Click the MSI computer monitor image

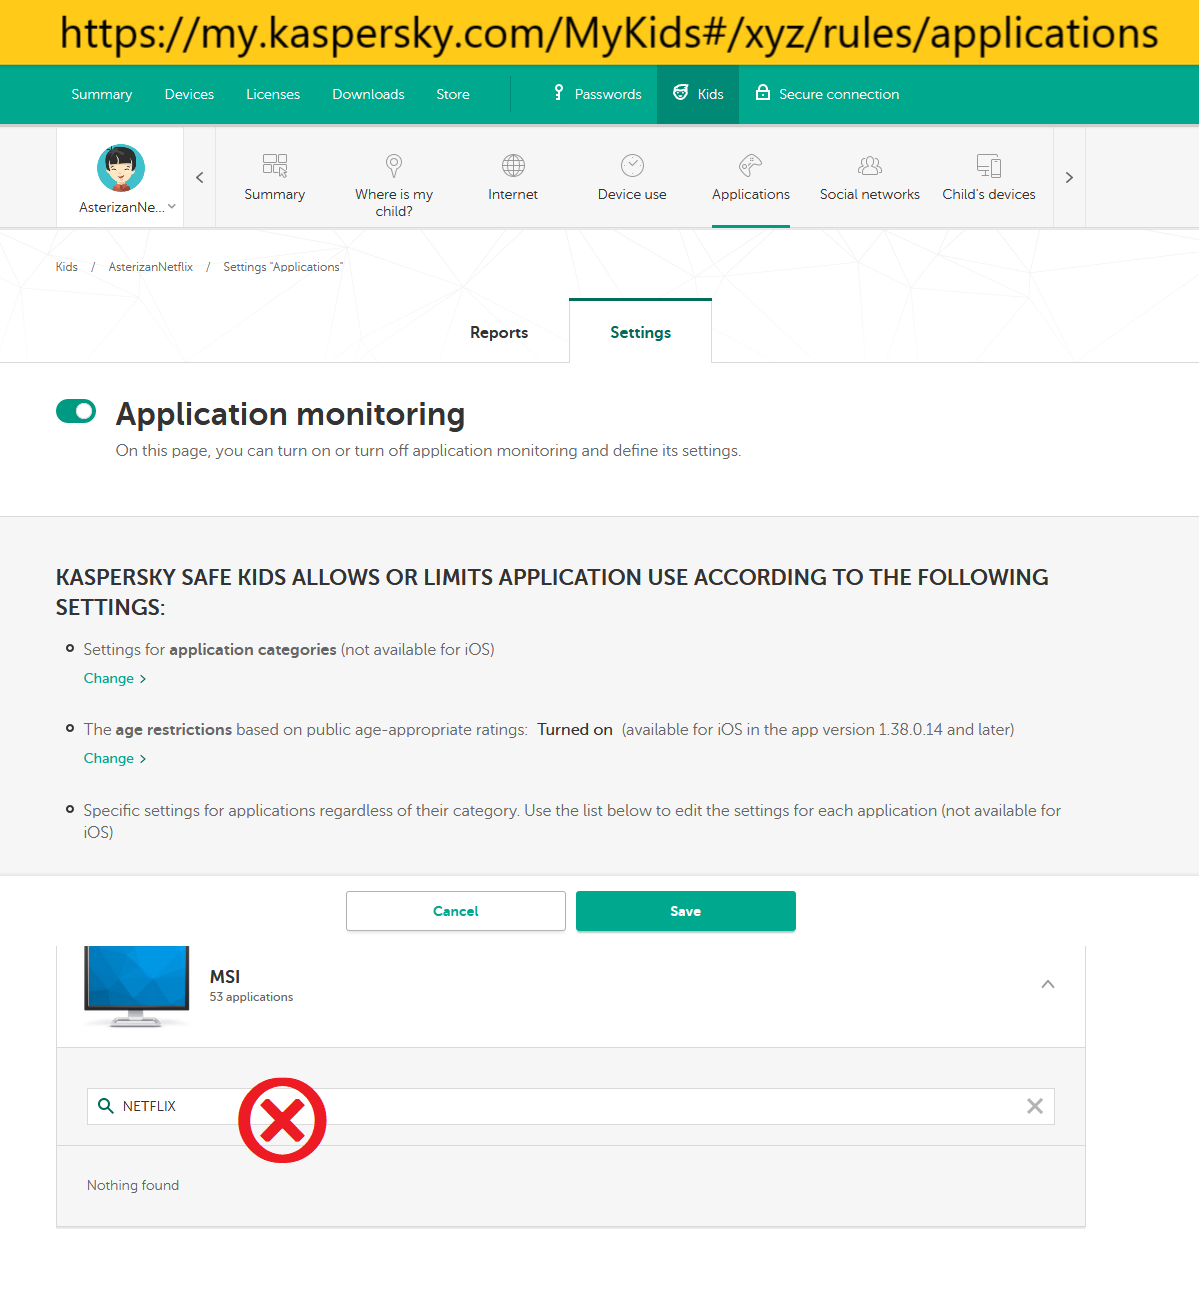(x=137, y=986)
